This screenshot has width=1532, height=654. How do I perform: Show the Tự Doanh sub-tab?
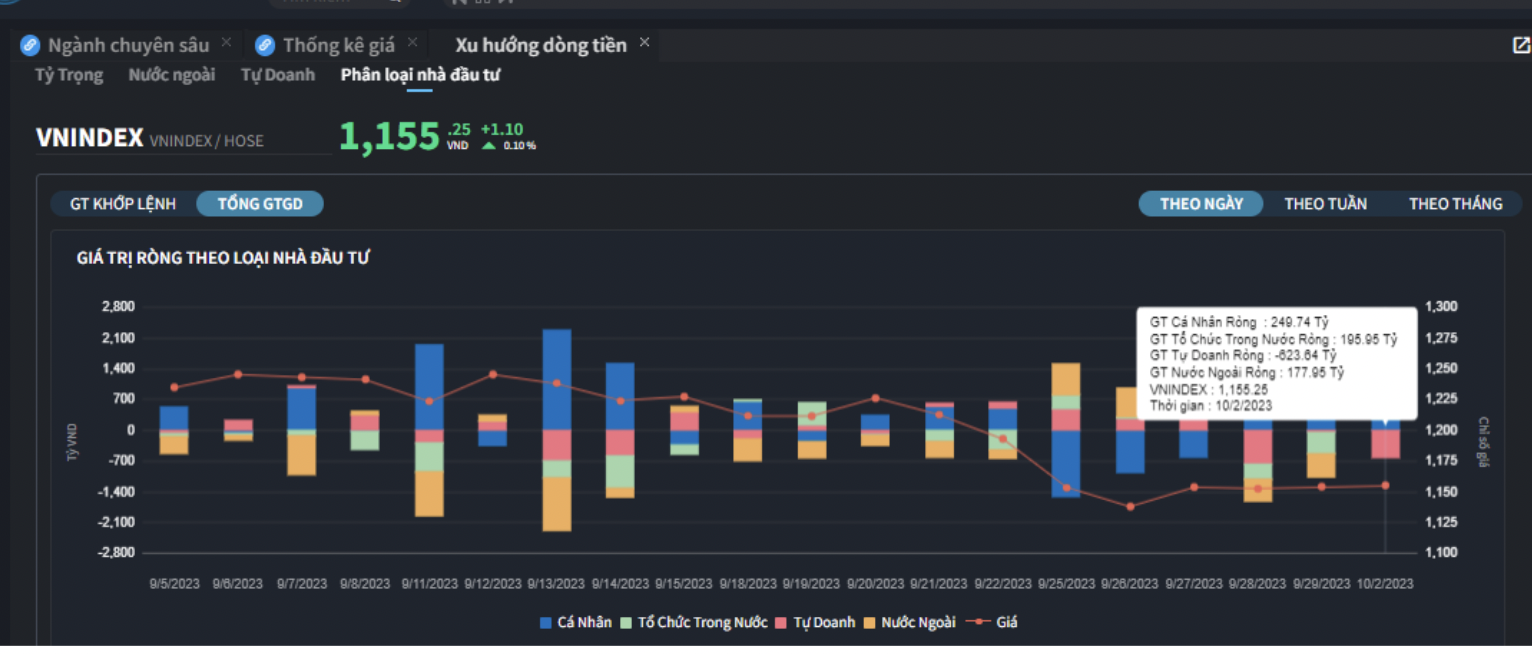277,75
